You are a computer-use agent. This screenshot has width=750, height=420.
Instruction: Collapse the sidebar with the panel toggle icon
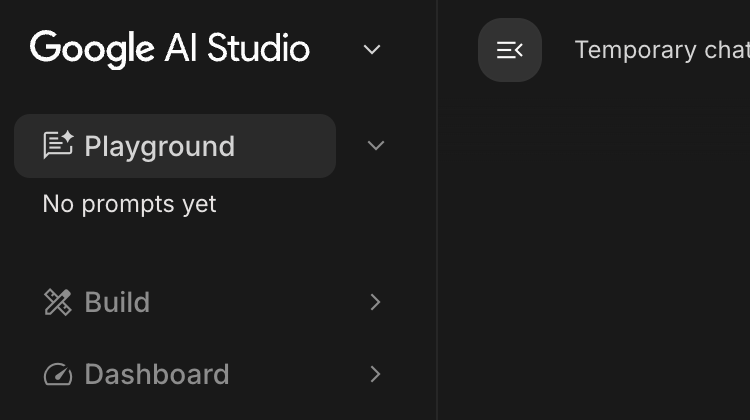(x=510, y=50)
